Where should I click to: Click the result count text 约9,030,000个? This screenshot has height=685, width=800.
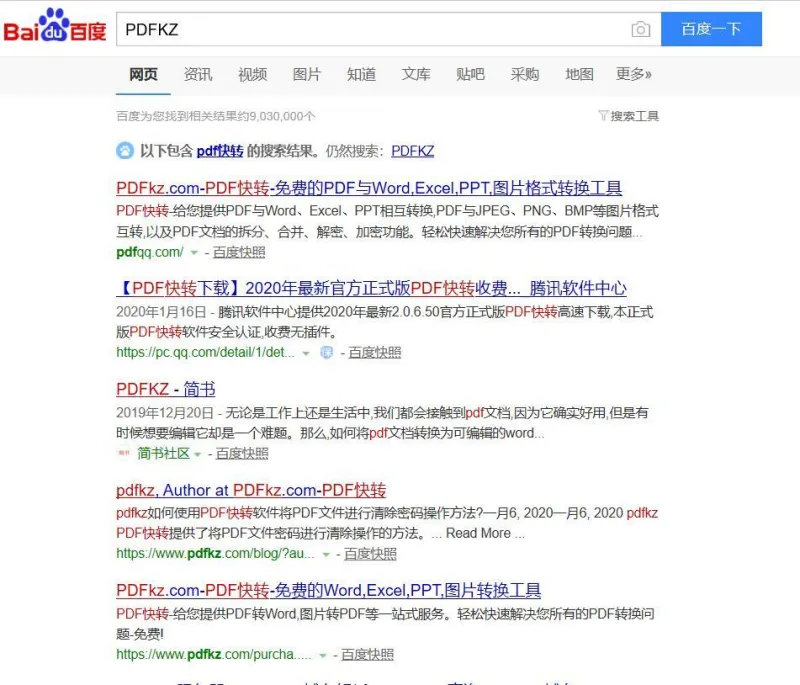point(216,116)
